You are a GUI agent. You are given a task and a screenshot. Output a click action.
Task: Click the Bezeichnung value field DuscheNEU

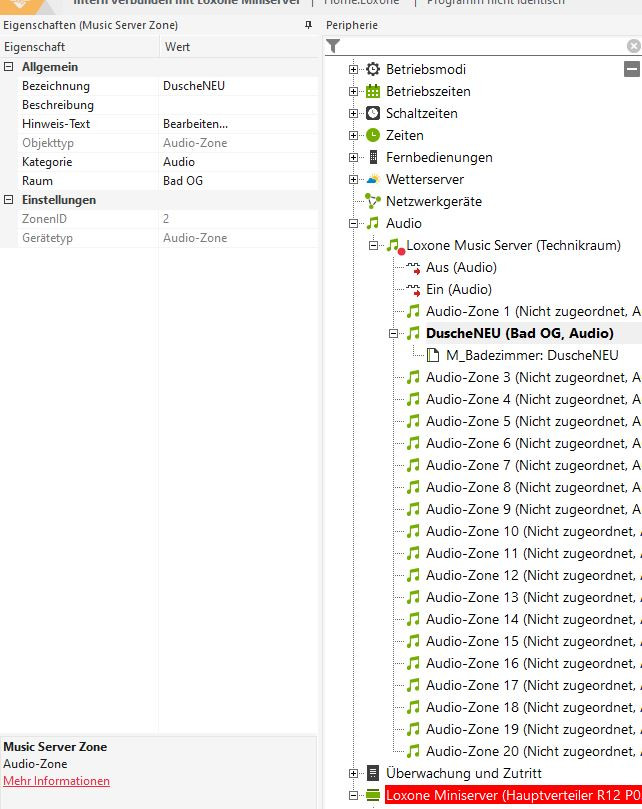[x=194, y=86]
